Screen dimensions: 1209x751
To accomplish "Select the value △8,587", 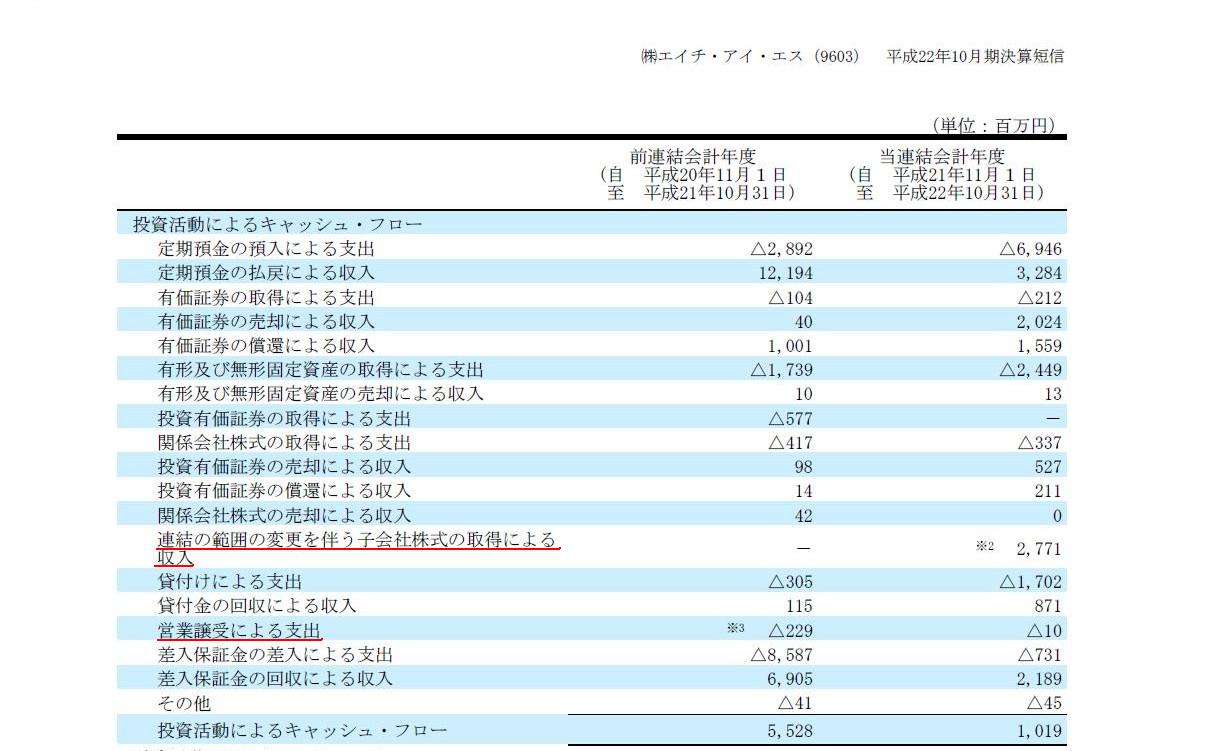I will tap(781, 655).
